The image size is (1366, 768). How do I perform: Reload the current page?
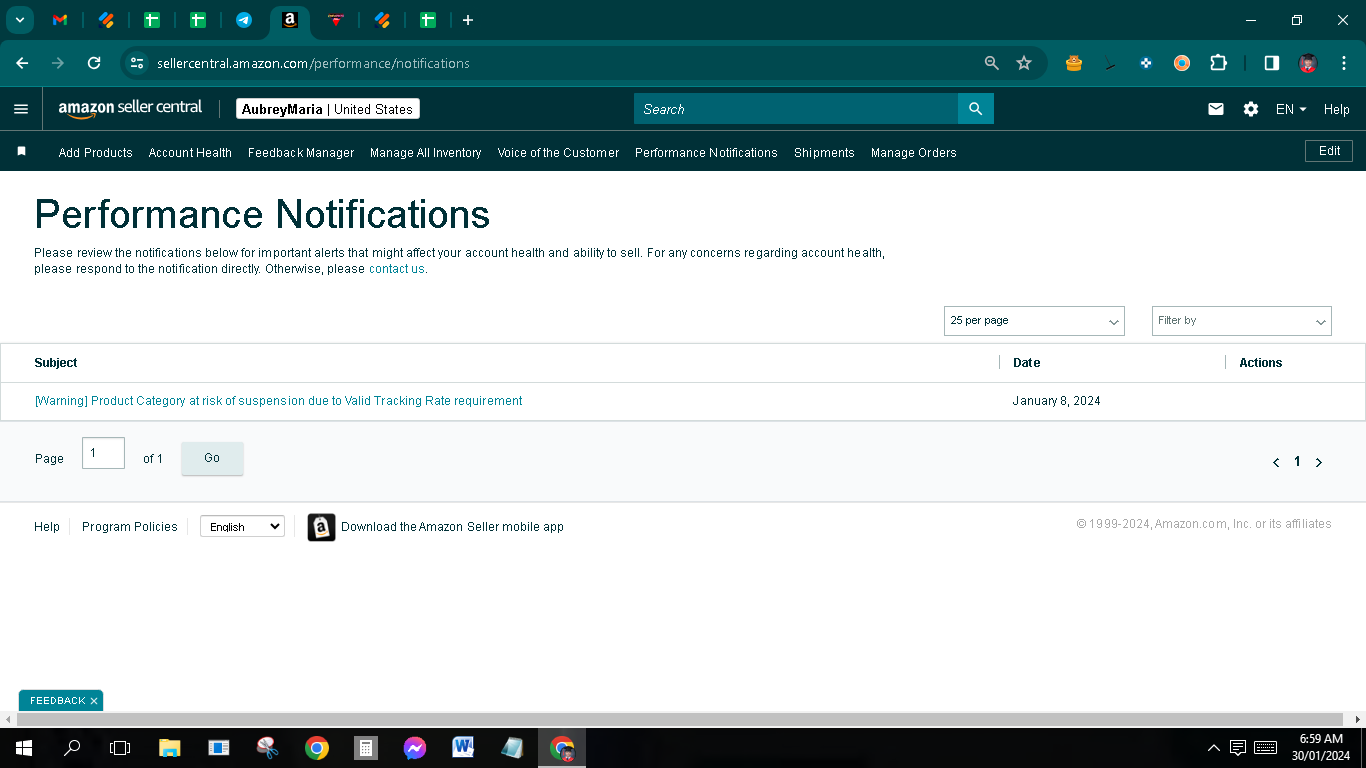(x=94, y=63)
